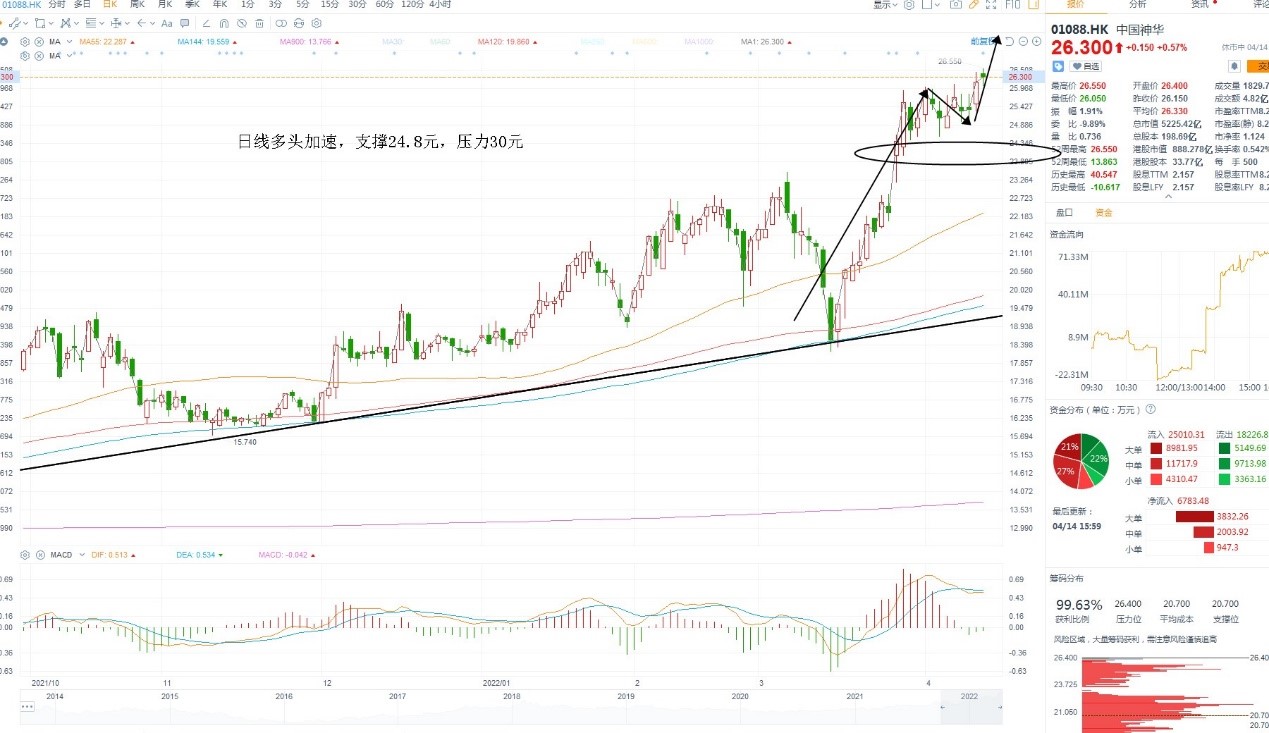Toggle the orange side panel icon
This screenshot has height=733, width=1269.
[x=1034, y=5]
